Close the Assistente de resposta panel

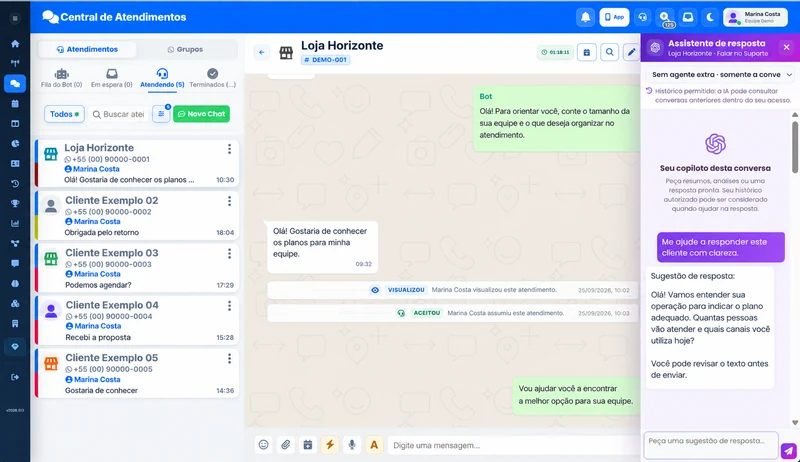click(786, 47)
